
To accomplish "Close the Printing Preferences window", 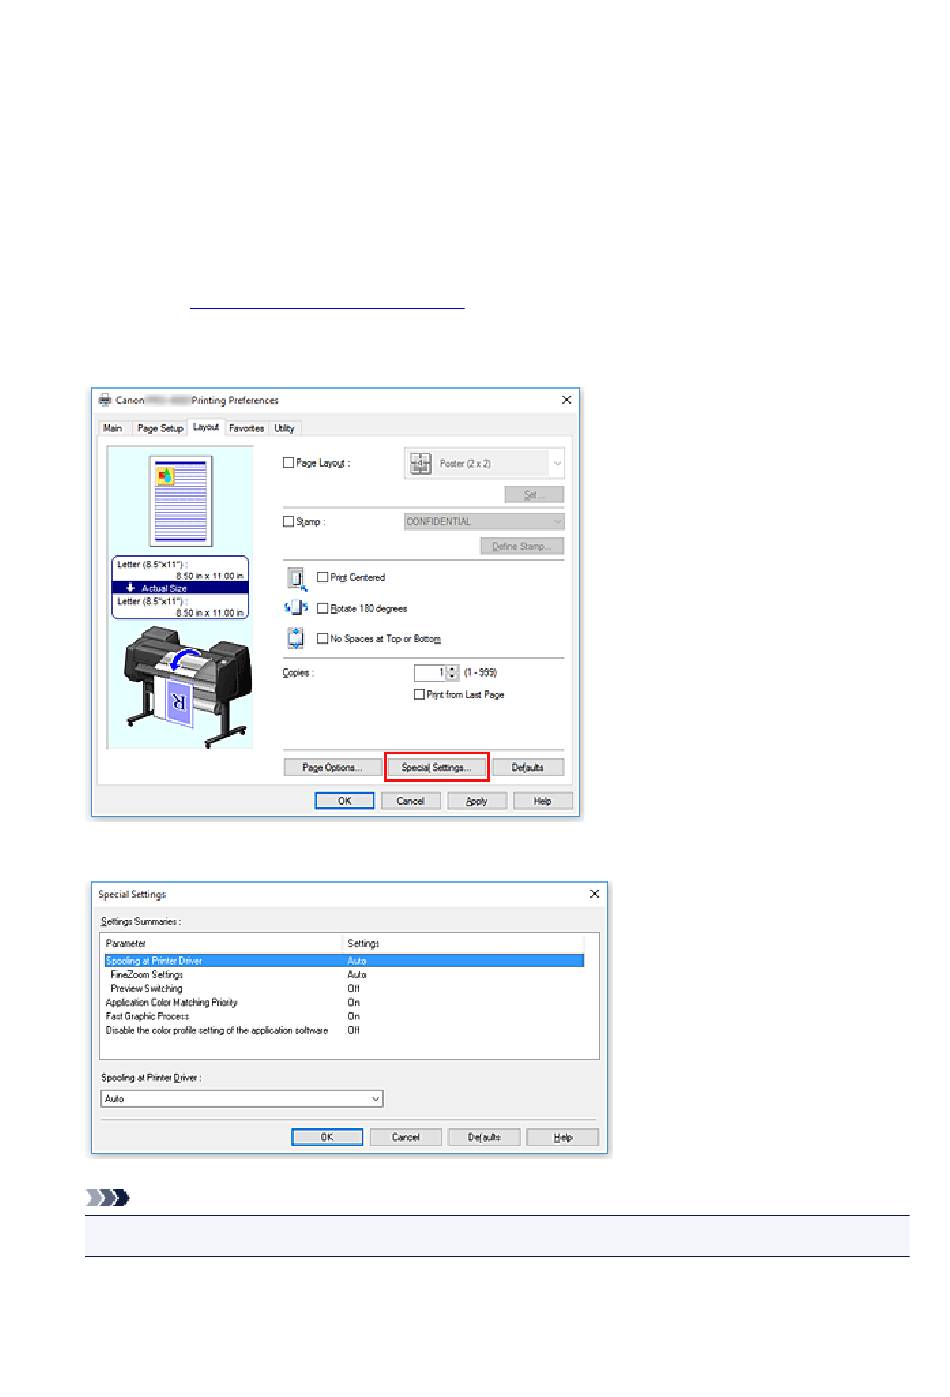I will 567,400.
